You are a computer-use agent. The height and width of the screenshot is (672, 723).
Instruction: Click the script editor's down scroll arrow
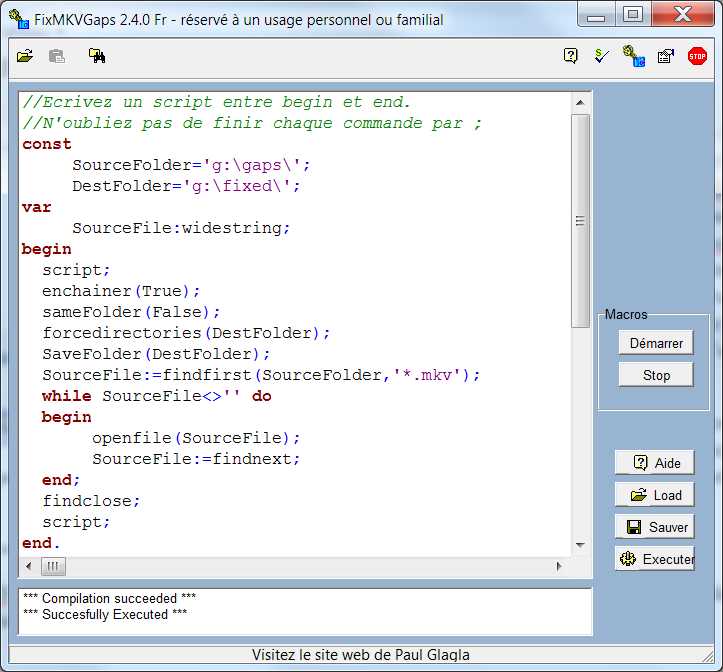click(x=580, y=545)
